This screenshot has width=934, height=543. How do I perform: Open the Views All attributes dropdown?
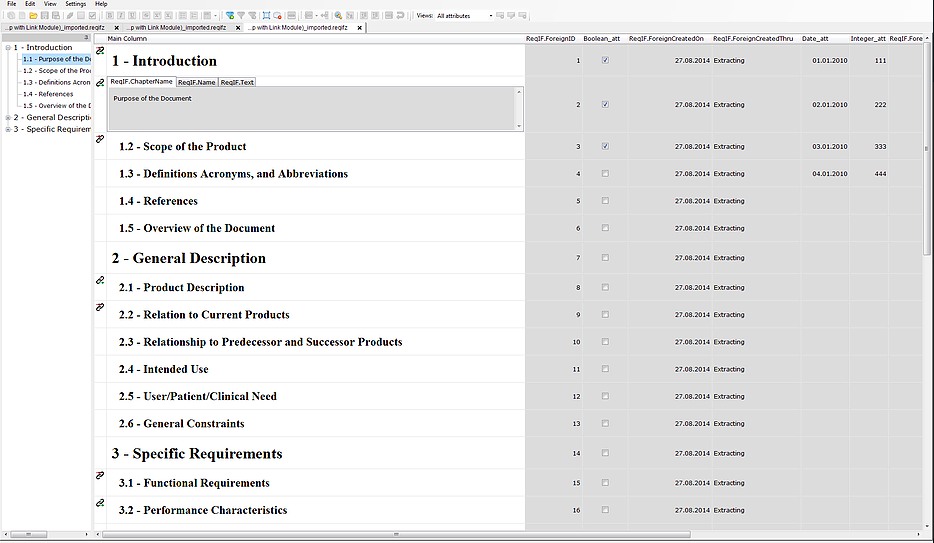point(465,16)
